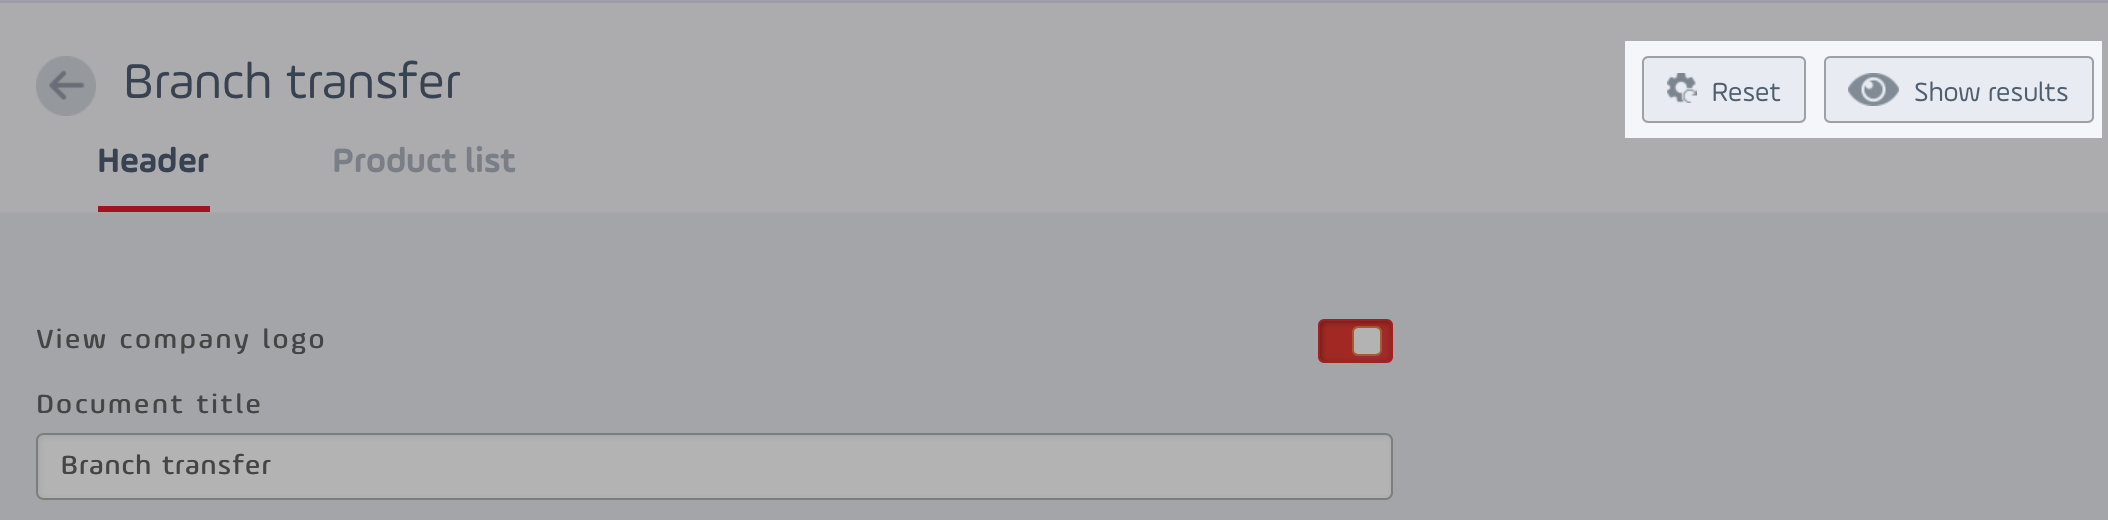Click the eye icon on Show results
This screenshot has width=2108, height=520.
click(1872, 90)
